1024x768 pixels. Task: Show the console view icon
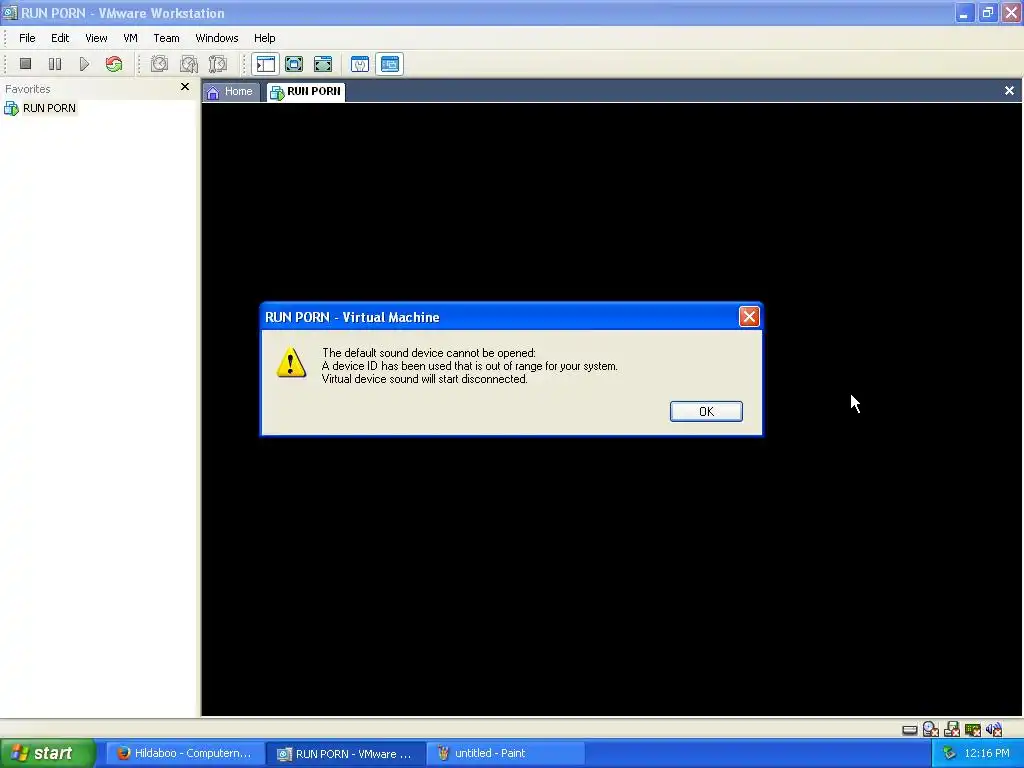(x=390, y=64)
